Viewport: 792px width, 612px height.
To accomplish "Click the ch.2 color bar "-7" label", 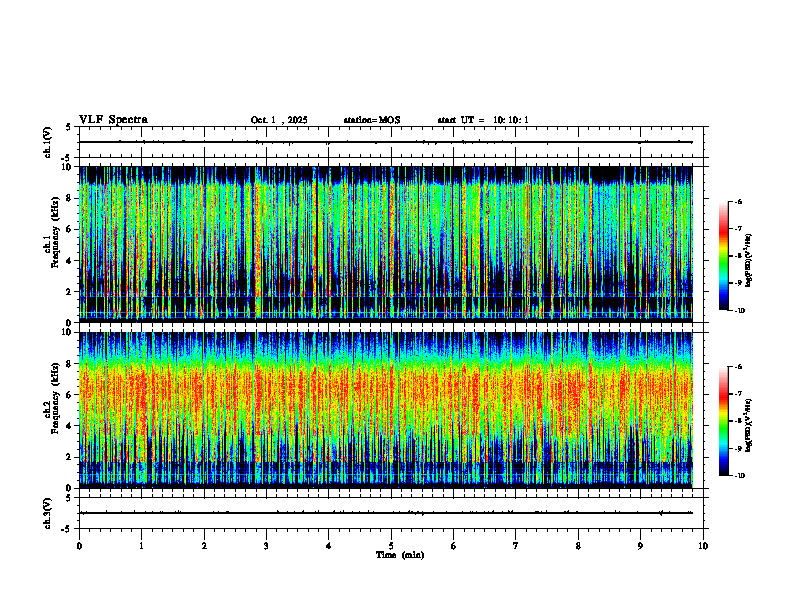I will [x=737, y=394].
